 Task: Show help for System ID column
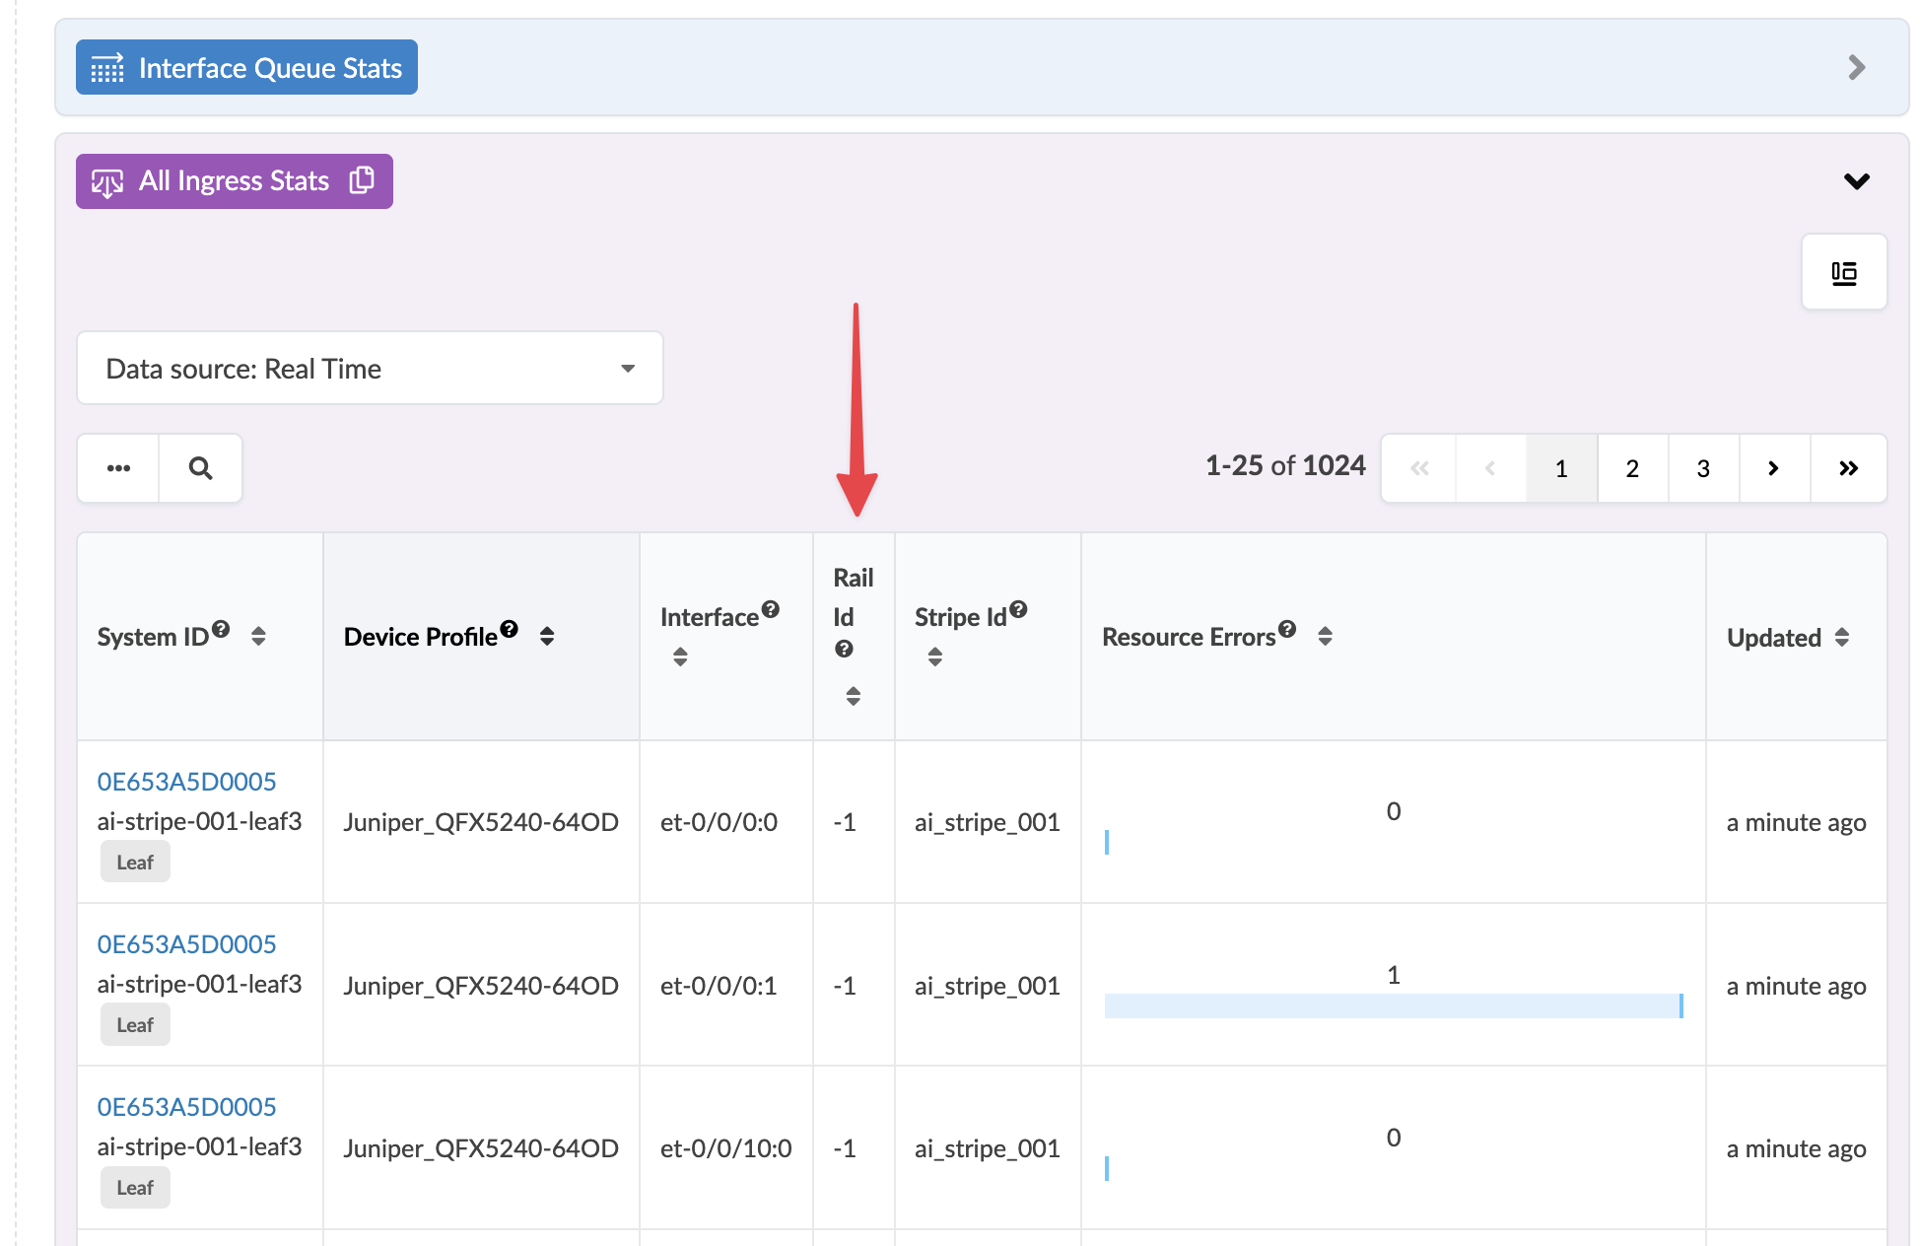221,629
